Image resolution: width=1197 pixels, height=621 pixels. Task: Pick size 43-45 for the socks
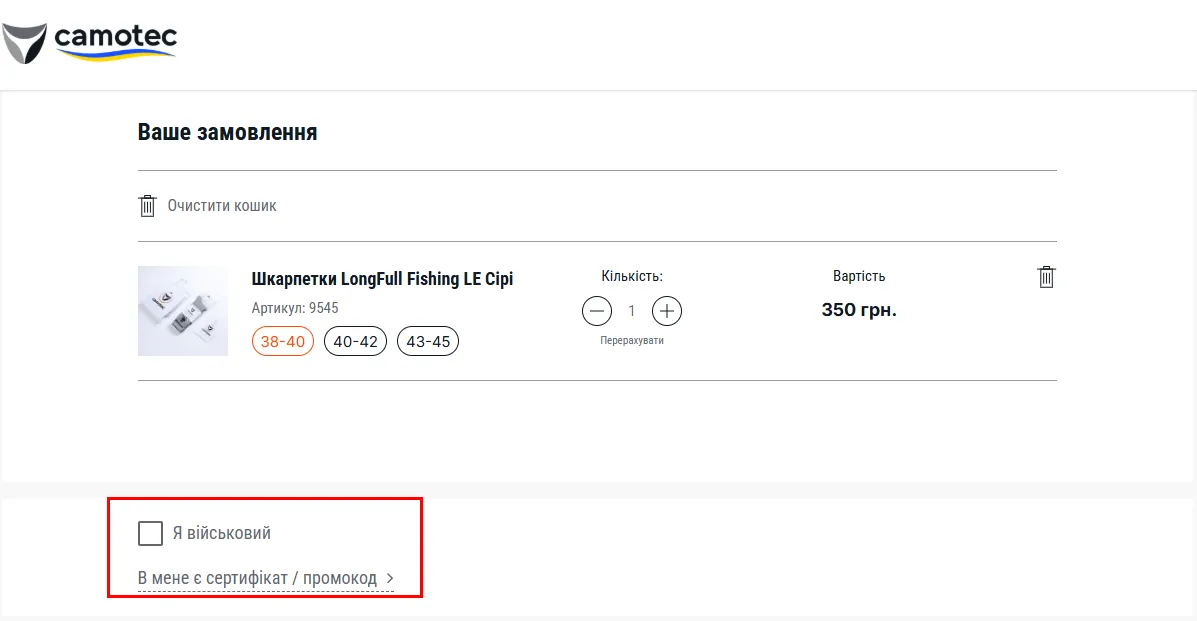(428, 341)
